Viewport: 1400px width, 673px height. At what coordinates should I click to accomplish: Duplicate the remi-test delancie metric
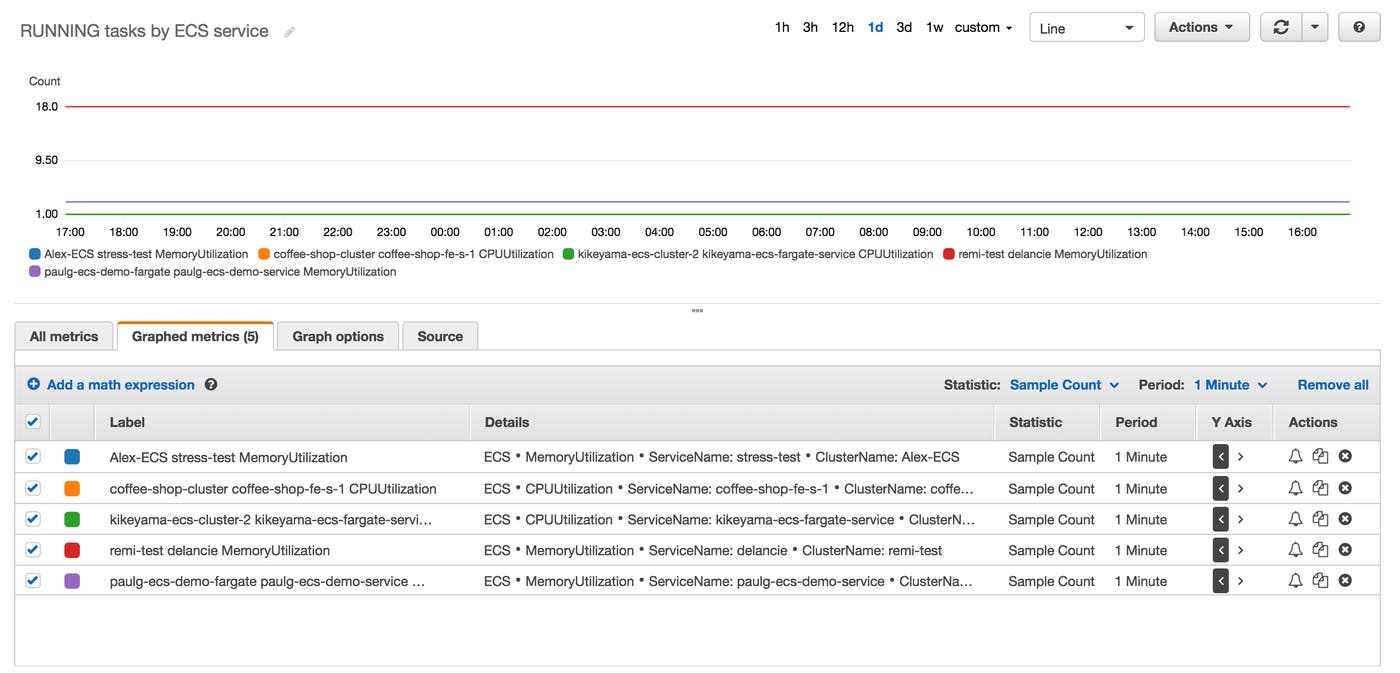[1320, 549]
